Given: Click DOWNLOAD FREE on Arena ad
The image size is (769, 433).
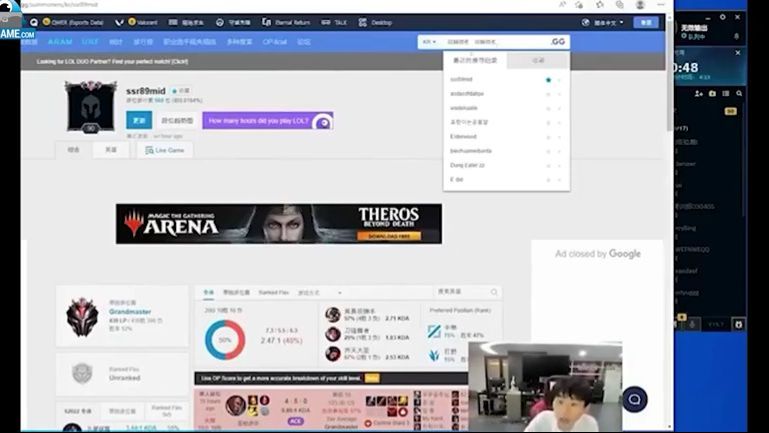Looking at the screenshot, I should pyautogui.click(x=389, y=236).
